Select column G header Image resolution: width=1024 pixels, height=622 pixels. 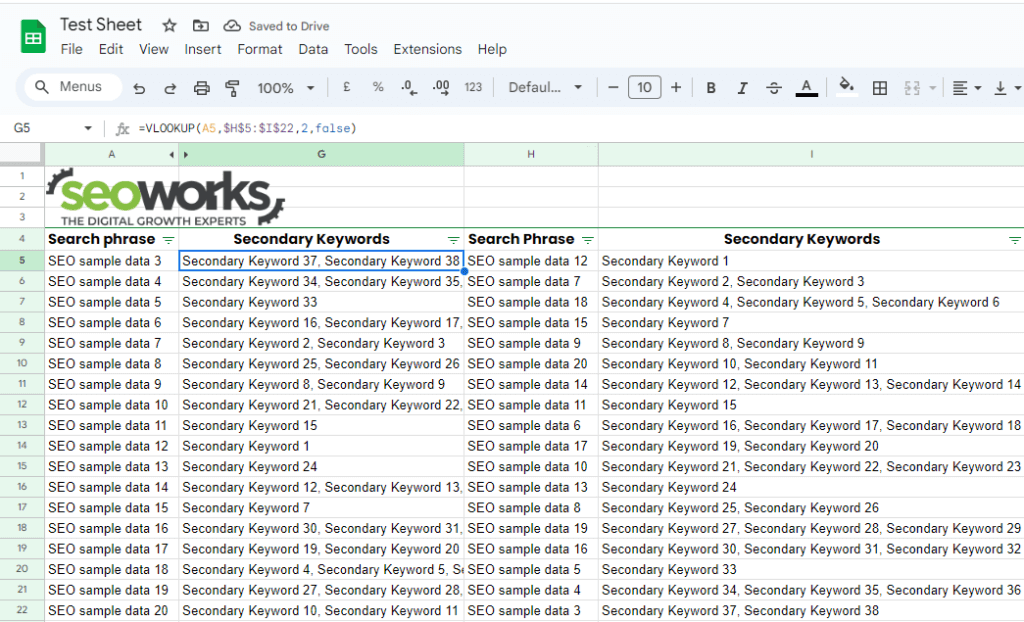point(321,154)
